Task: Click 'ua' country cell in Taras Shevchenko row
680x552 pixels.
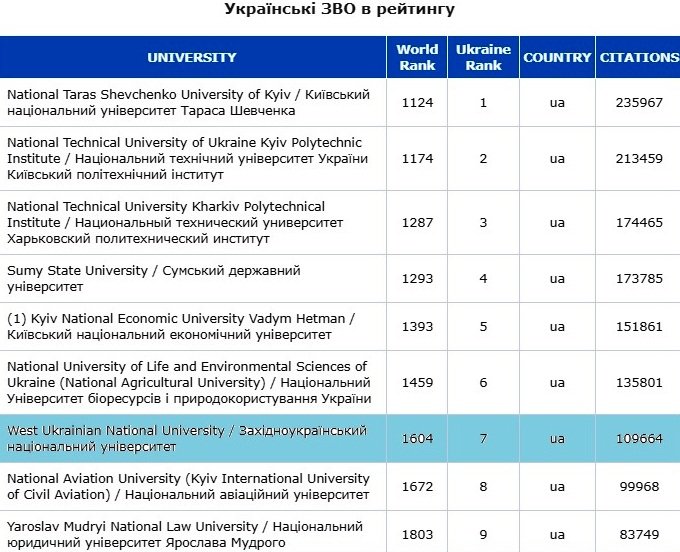Action: [x=557, y=103]
